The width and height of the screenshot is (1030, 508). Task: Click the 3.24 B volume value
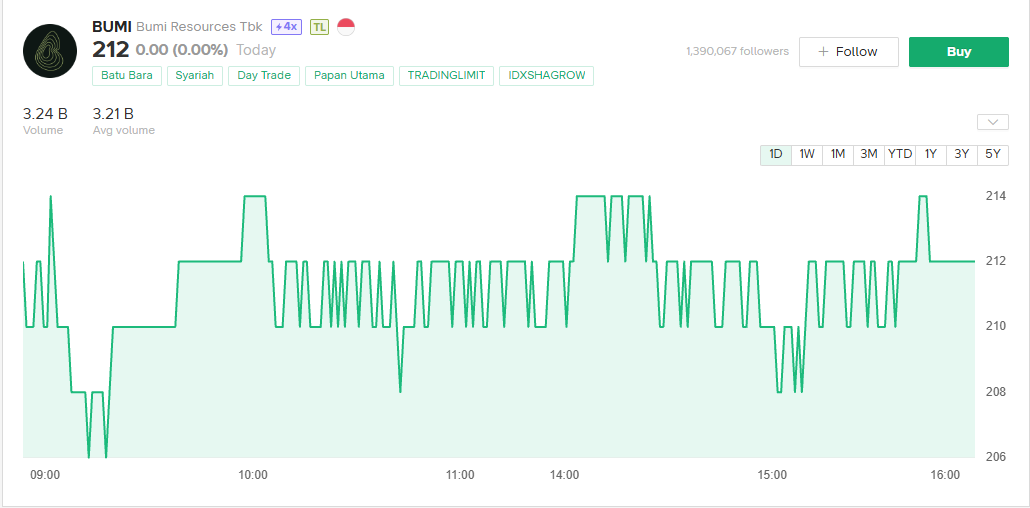45,114
